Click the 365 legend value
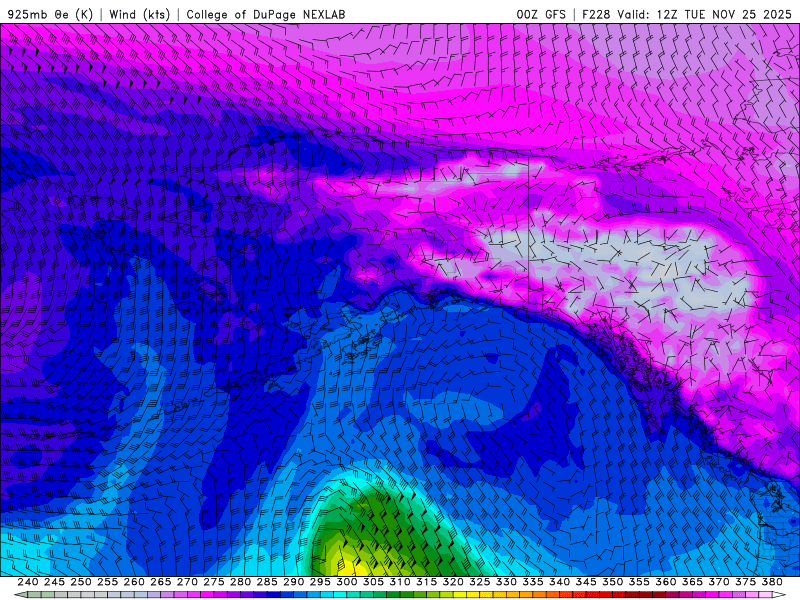Viewport: 800px width, 600px height. point(692,582)
